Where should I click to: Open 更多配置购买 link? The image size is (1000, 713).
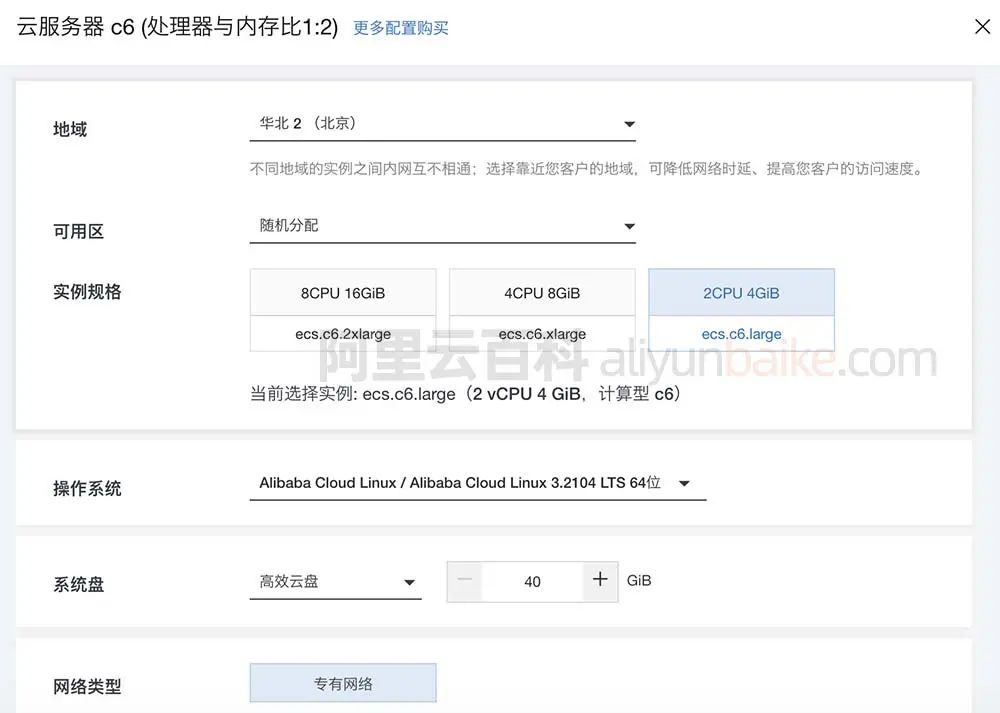point(400,30)
